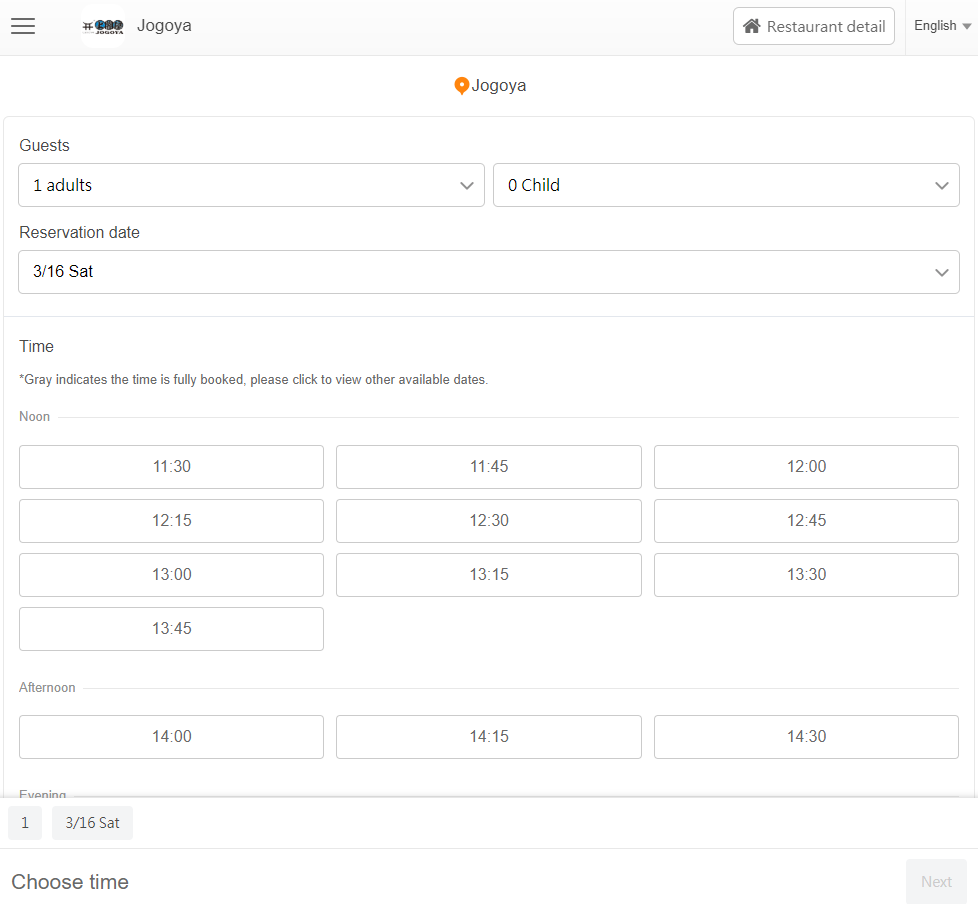This screenshot has width=978, height=904.
Task: Expand the Child count dropdown
Action: [726, 185]
